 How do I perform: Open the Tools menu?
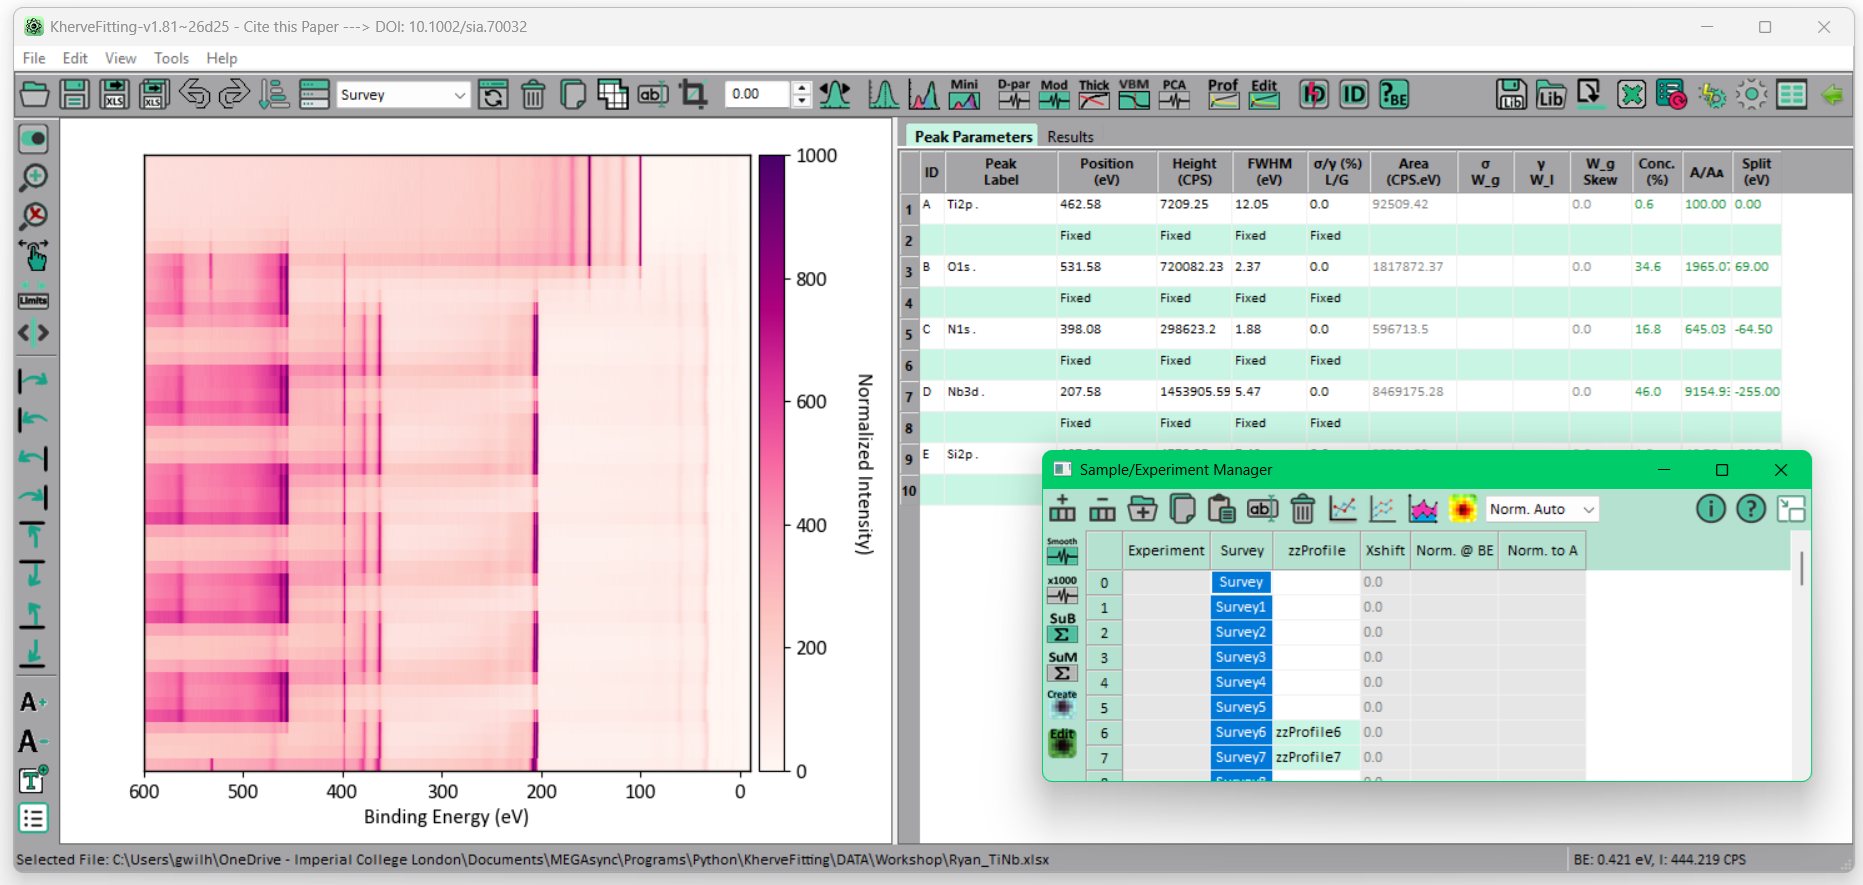tap(171, 58)
